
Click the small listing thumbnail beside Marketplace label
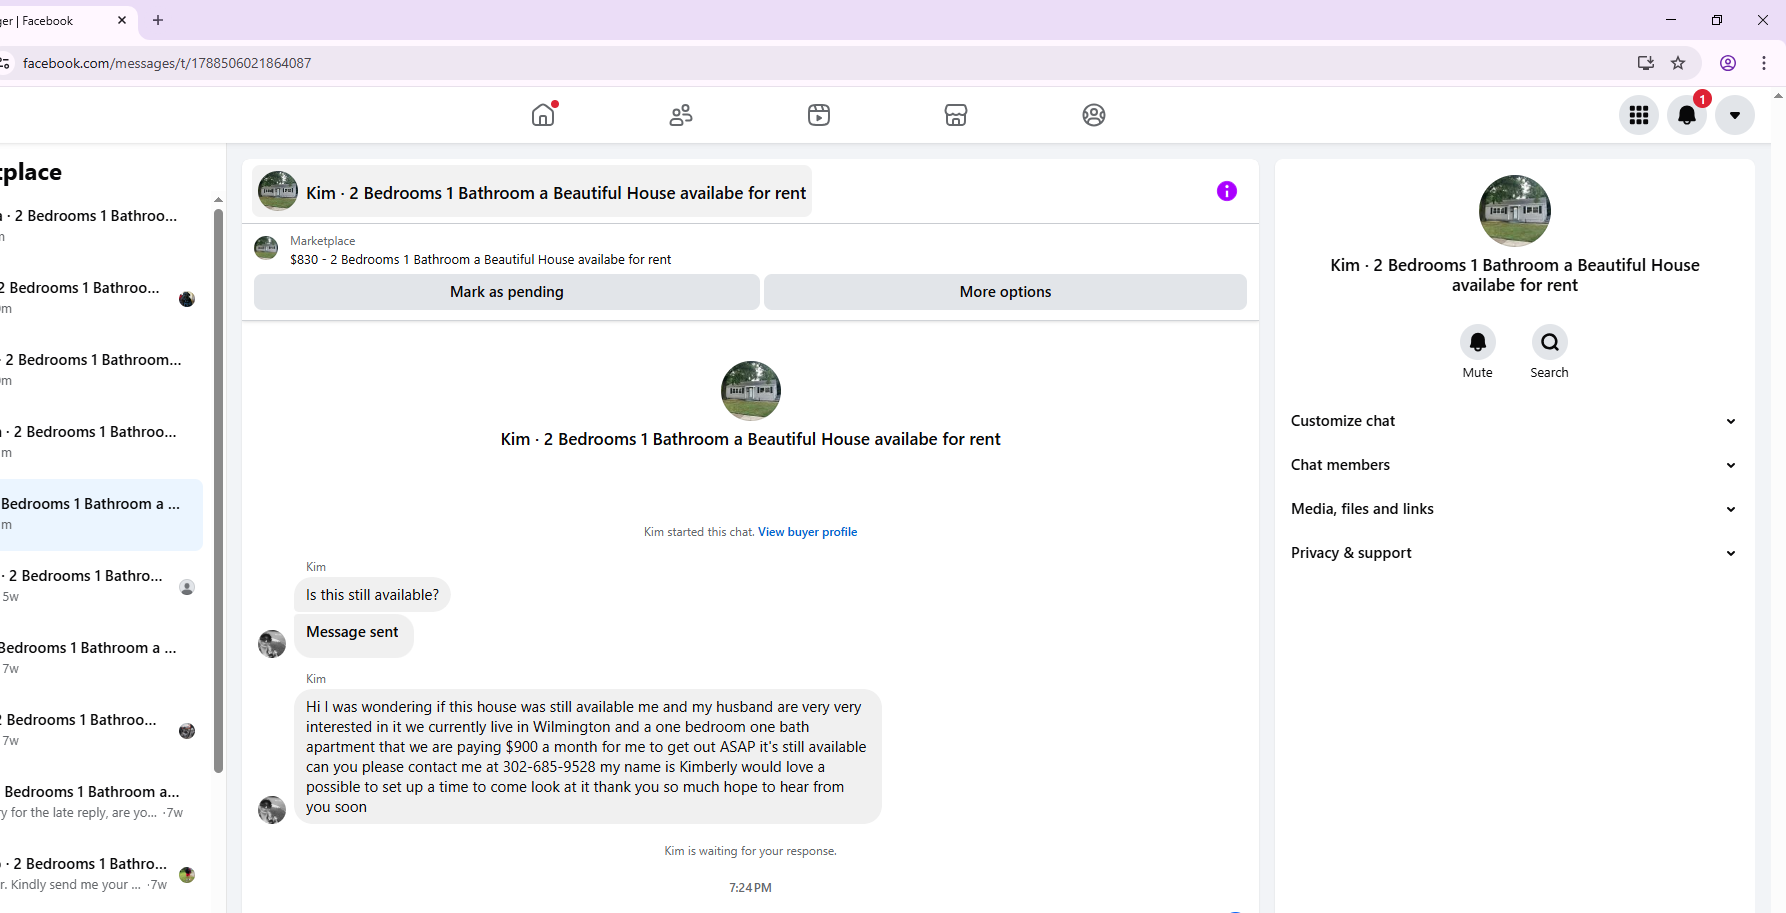click(266, 248)
